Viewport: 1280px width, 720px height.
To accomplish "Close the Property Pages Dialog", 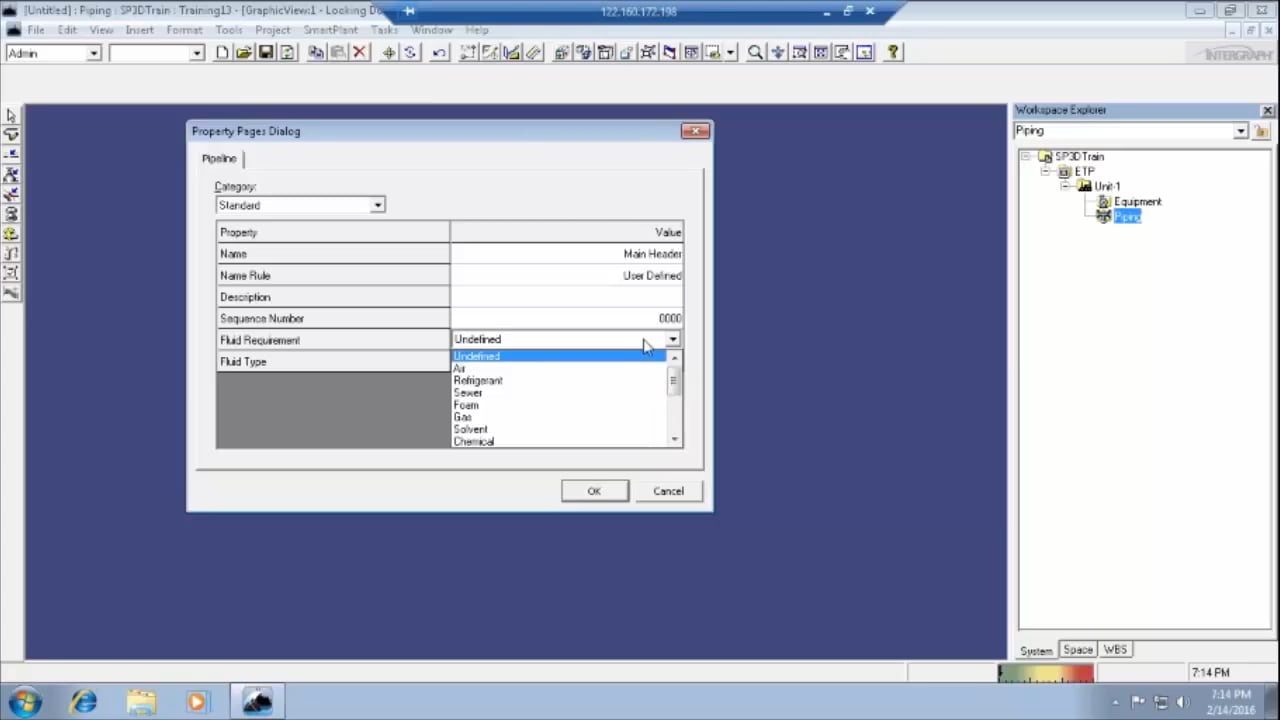I will [x=695, y=131].
